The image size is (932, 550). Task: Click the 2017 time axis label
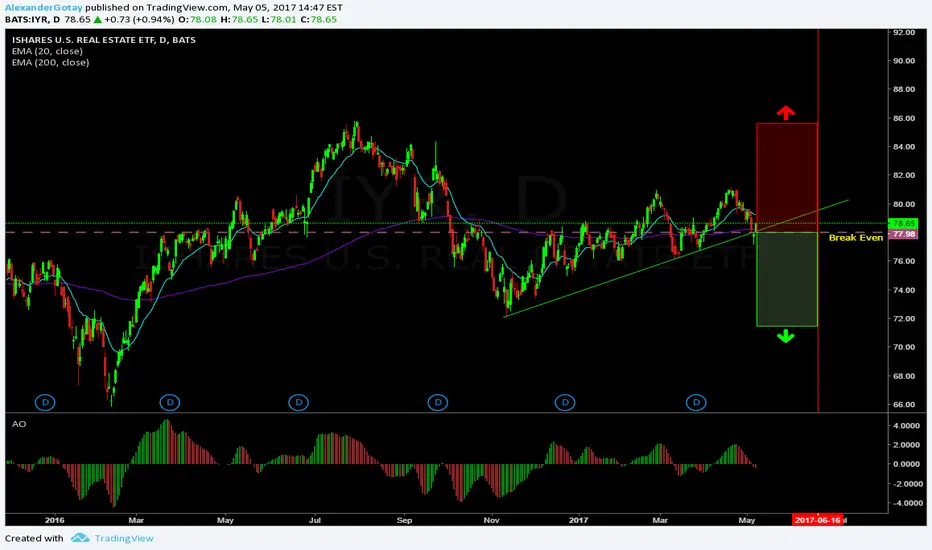578,520
